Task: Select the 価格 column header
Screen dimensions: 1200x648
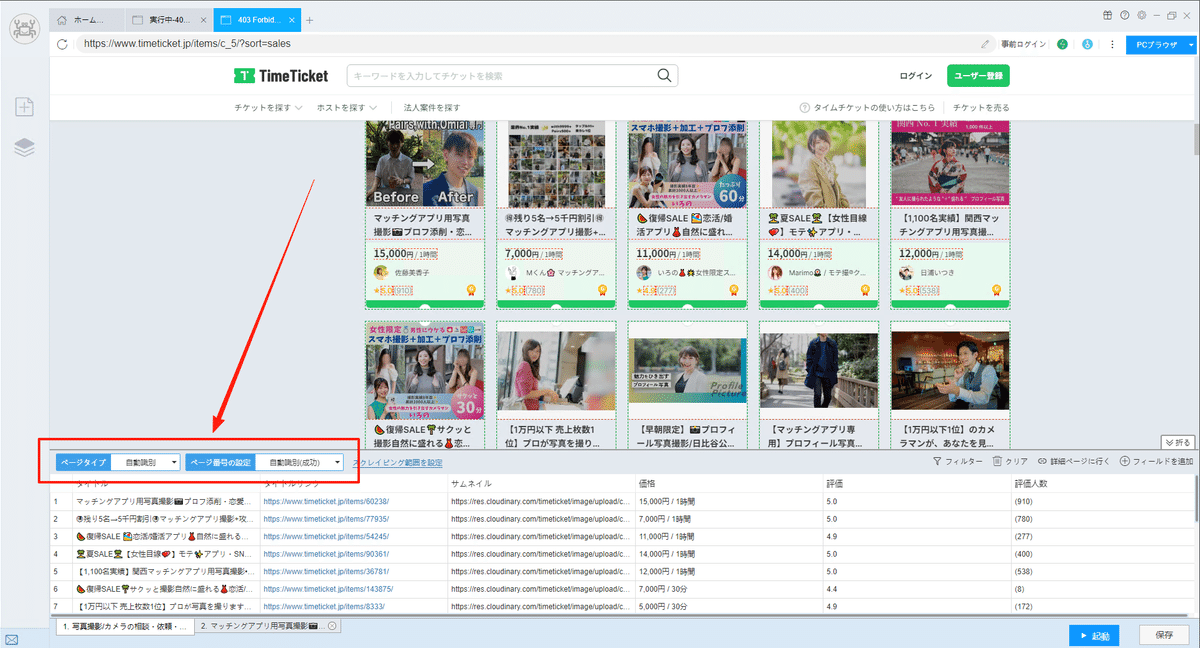Action: (647, 483)
